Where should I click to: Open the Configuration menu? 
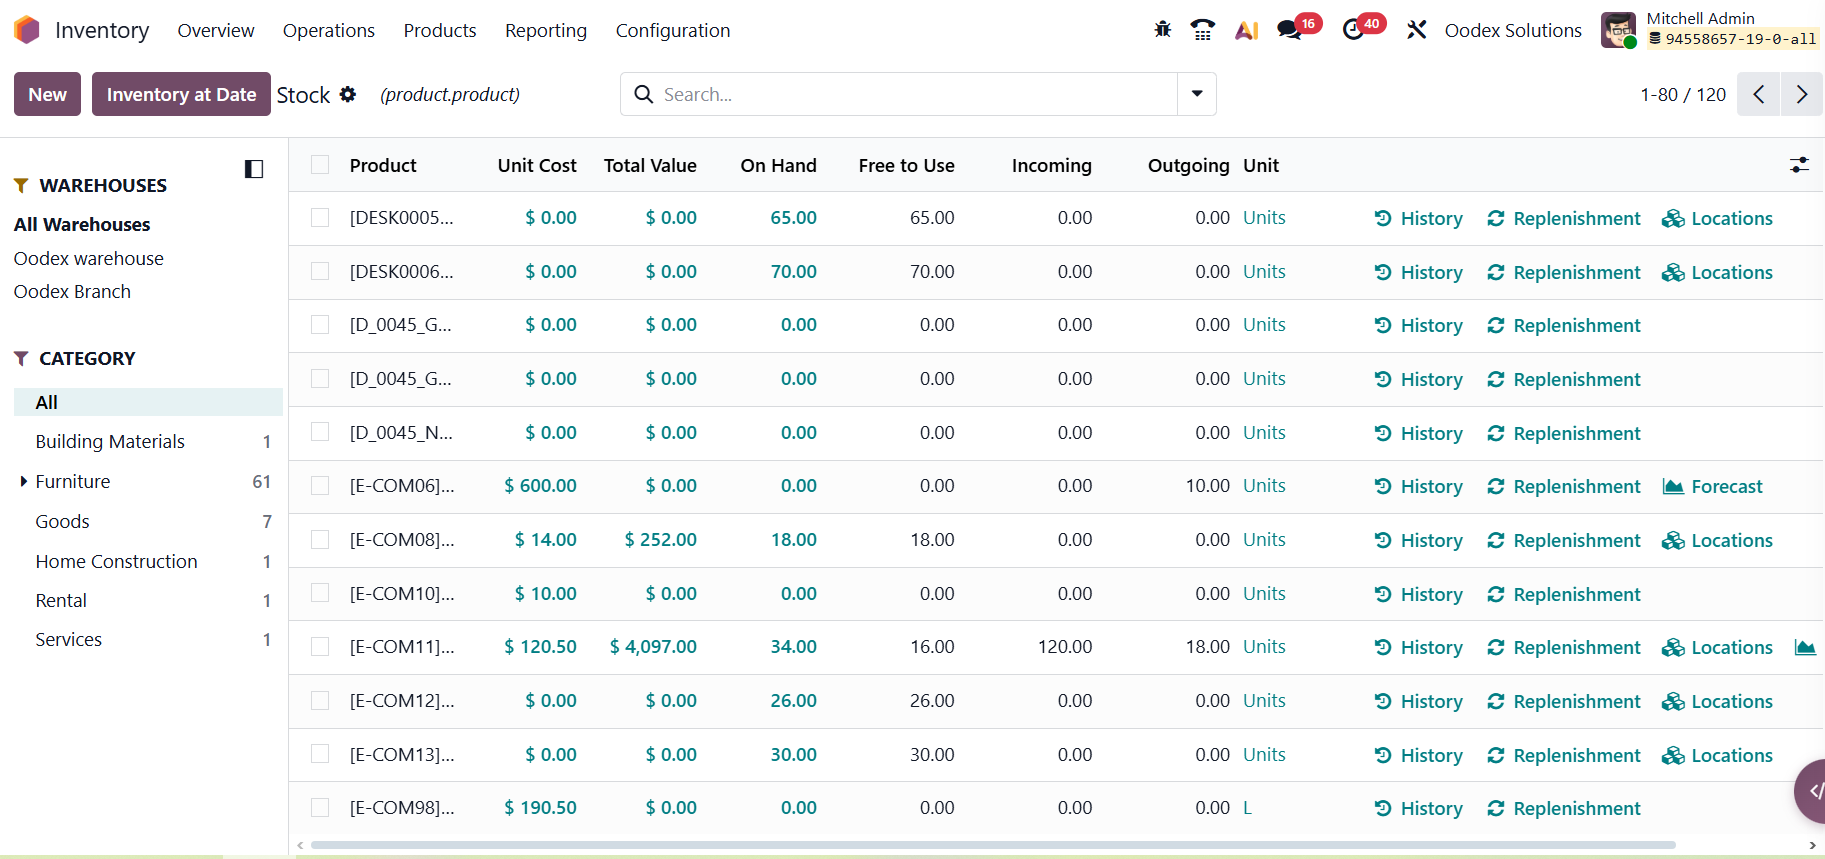click(672, 30)
